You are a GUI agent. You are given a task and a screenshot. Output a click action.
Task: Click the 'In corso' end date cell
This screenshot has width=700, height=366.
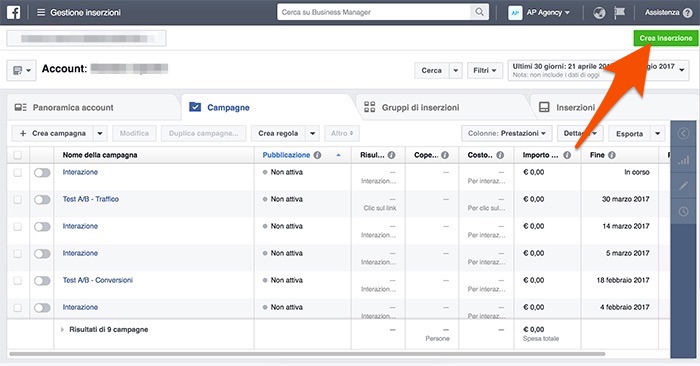637,172
